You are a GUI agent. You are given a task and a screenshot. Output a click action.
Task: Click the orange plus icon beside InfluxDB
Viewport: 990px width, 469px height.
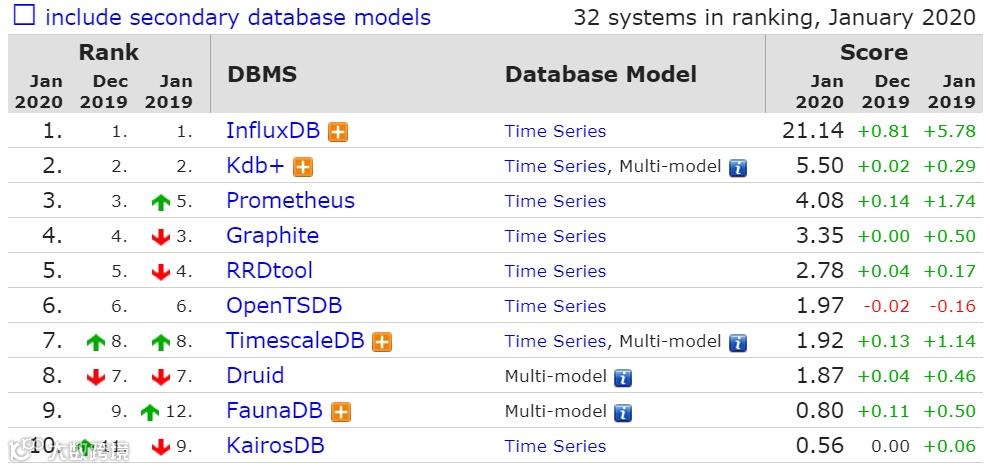tap(338, 132)
